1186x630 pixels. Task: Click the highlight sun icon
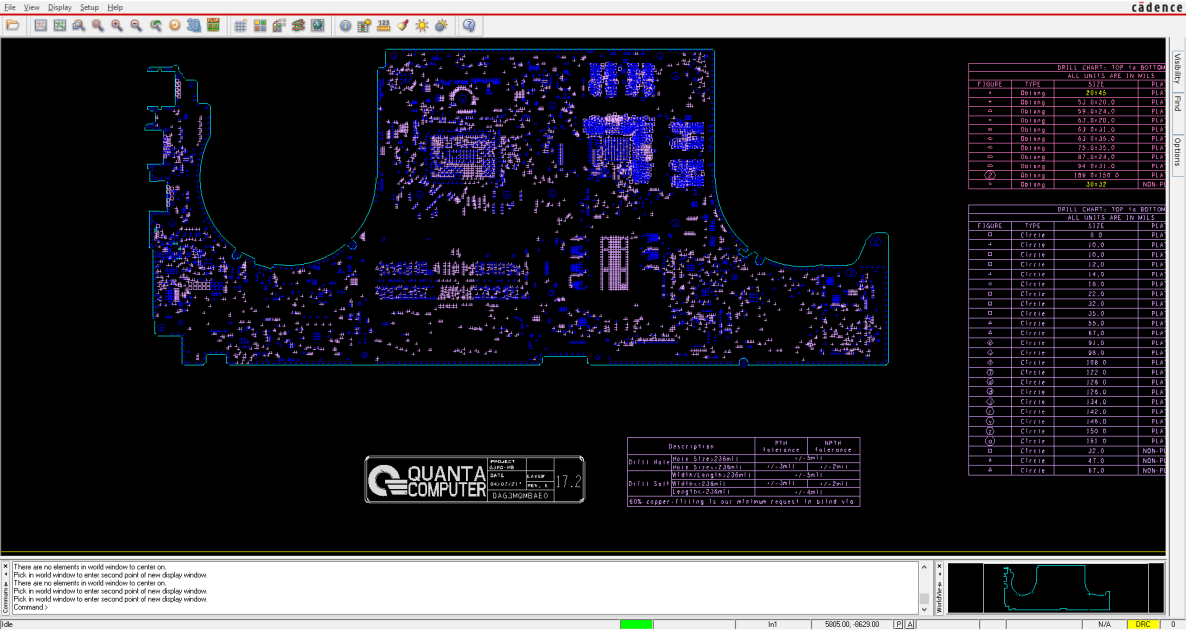[422, 26]
